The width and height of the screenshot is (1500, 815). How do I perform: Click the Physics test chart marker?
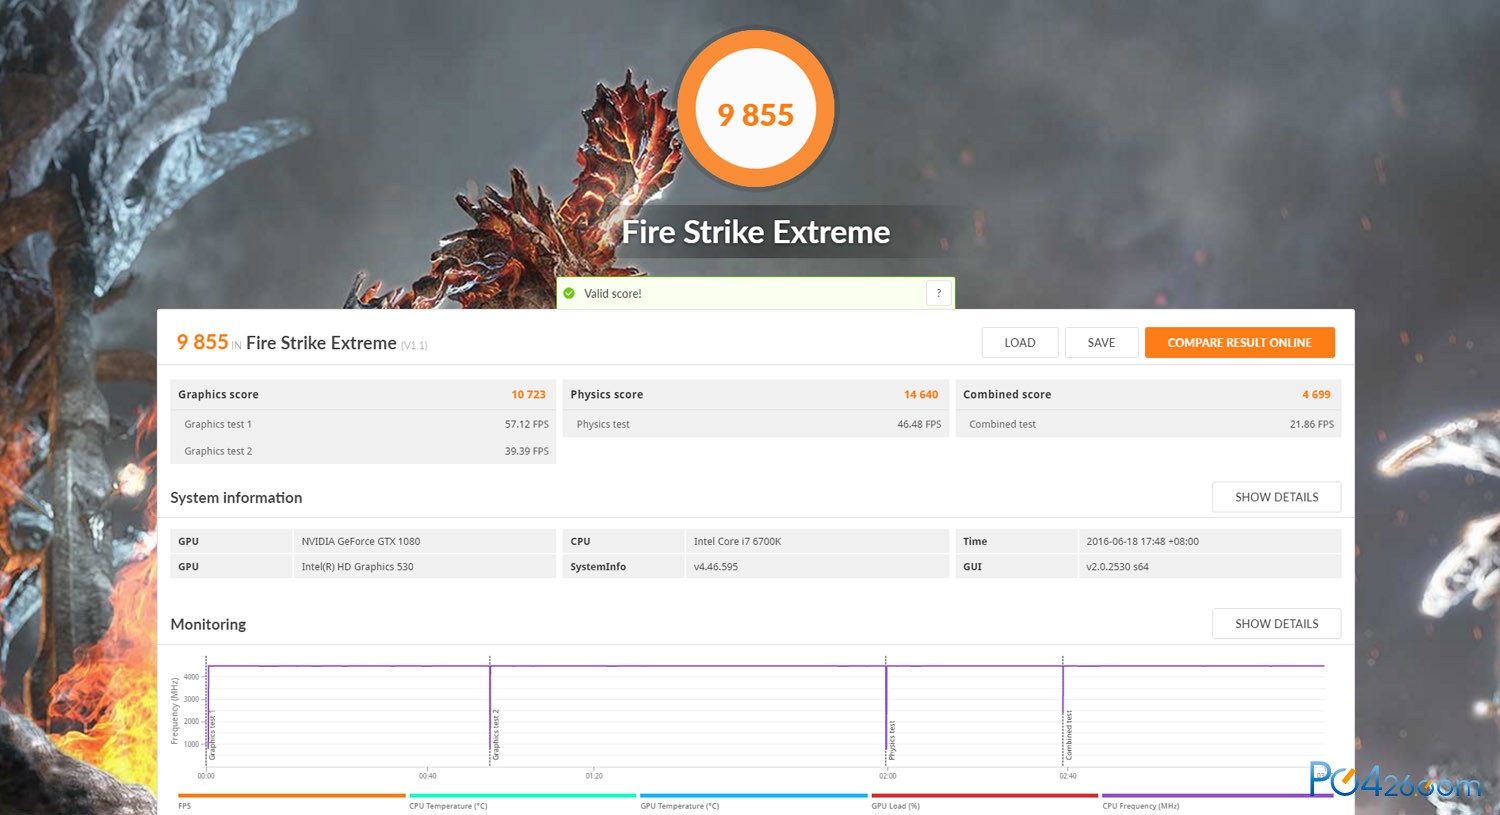point(892,740)
